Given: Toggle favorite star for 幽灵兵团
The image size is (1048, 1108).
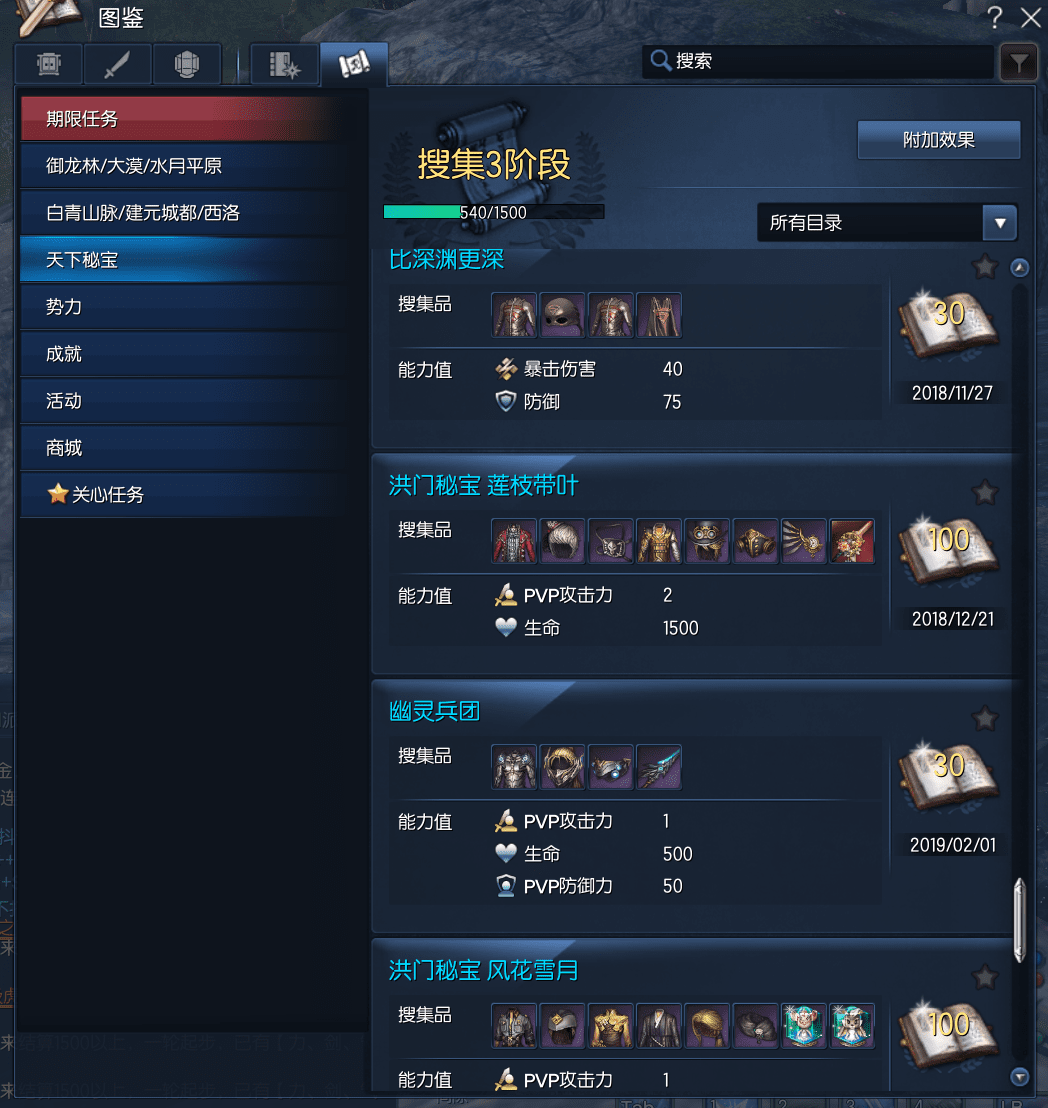Looking at the screenshot, I should (x=984, y=719).
